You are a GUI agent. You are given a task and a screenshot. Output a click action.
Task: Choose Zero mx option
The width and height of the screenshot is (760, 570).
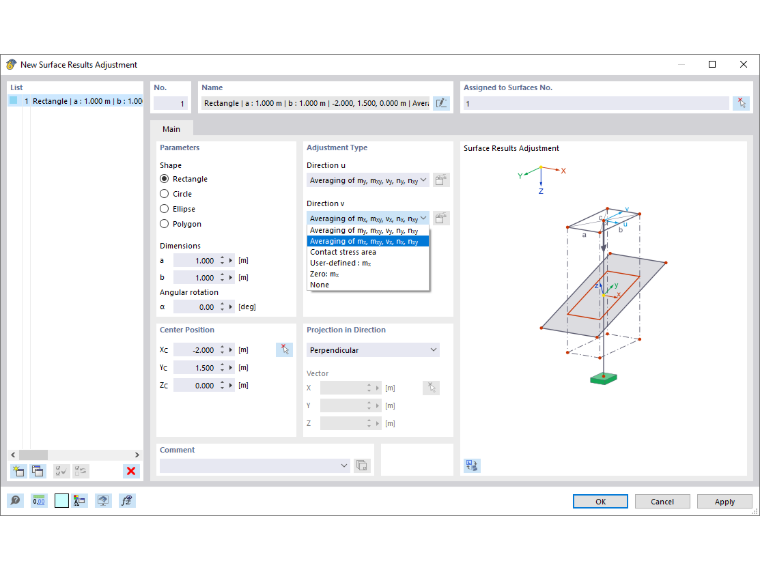[x=368, y=274]
